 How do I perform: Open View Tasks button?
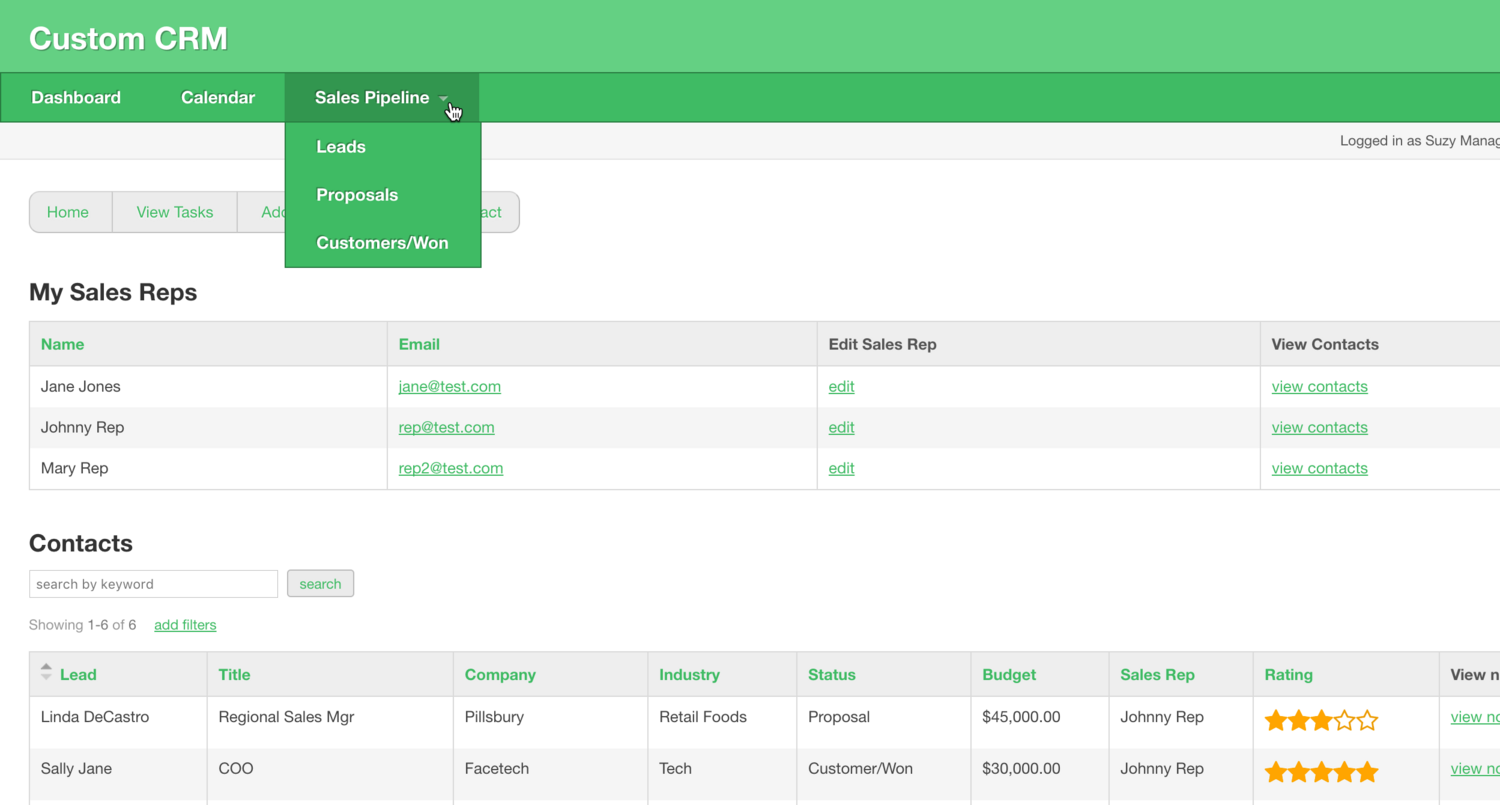click(175, 212)
